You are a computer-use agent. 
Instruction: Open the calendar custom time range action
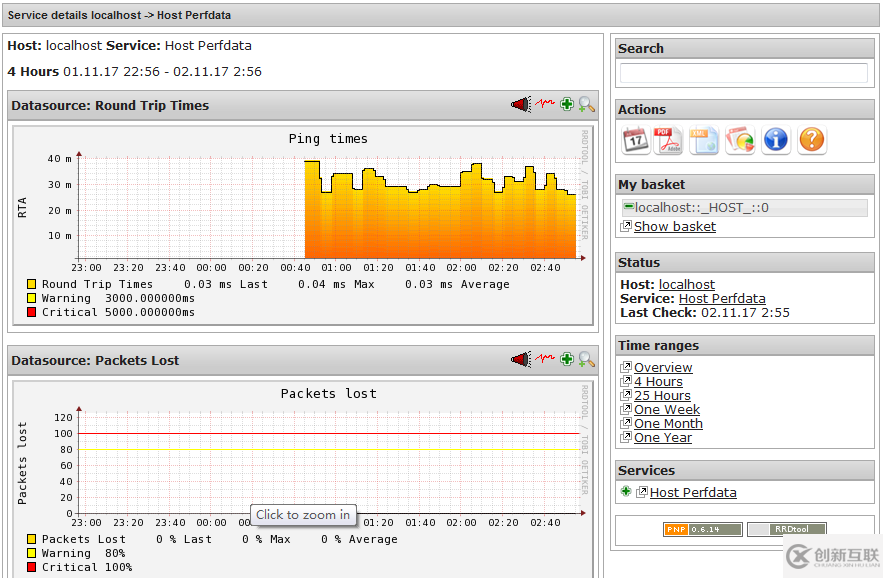tap(635, 140)
